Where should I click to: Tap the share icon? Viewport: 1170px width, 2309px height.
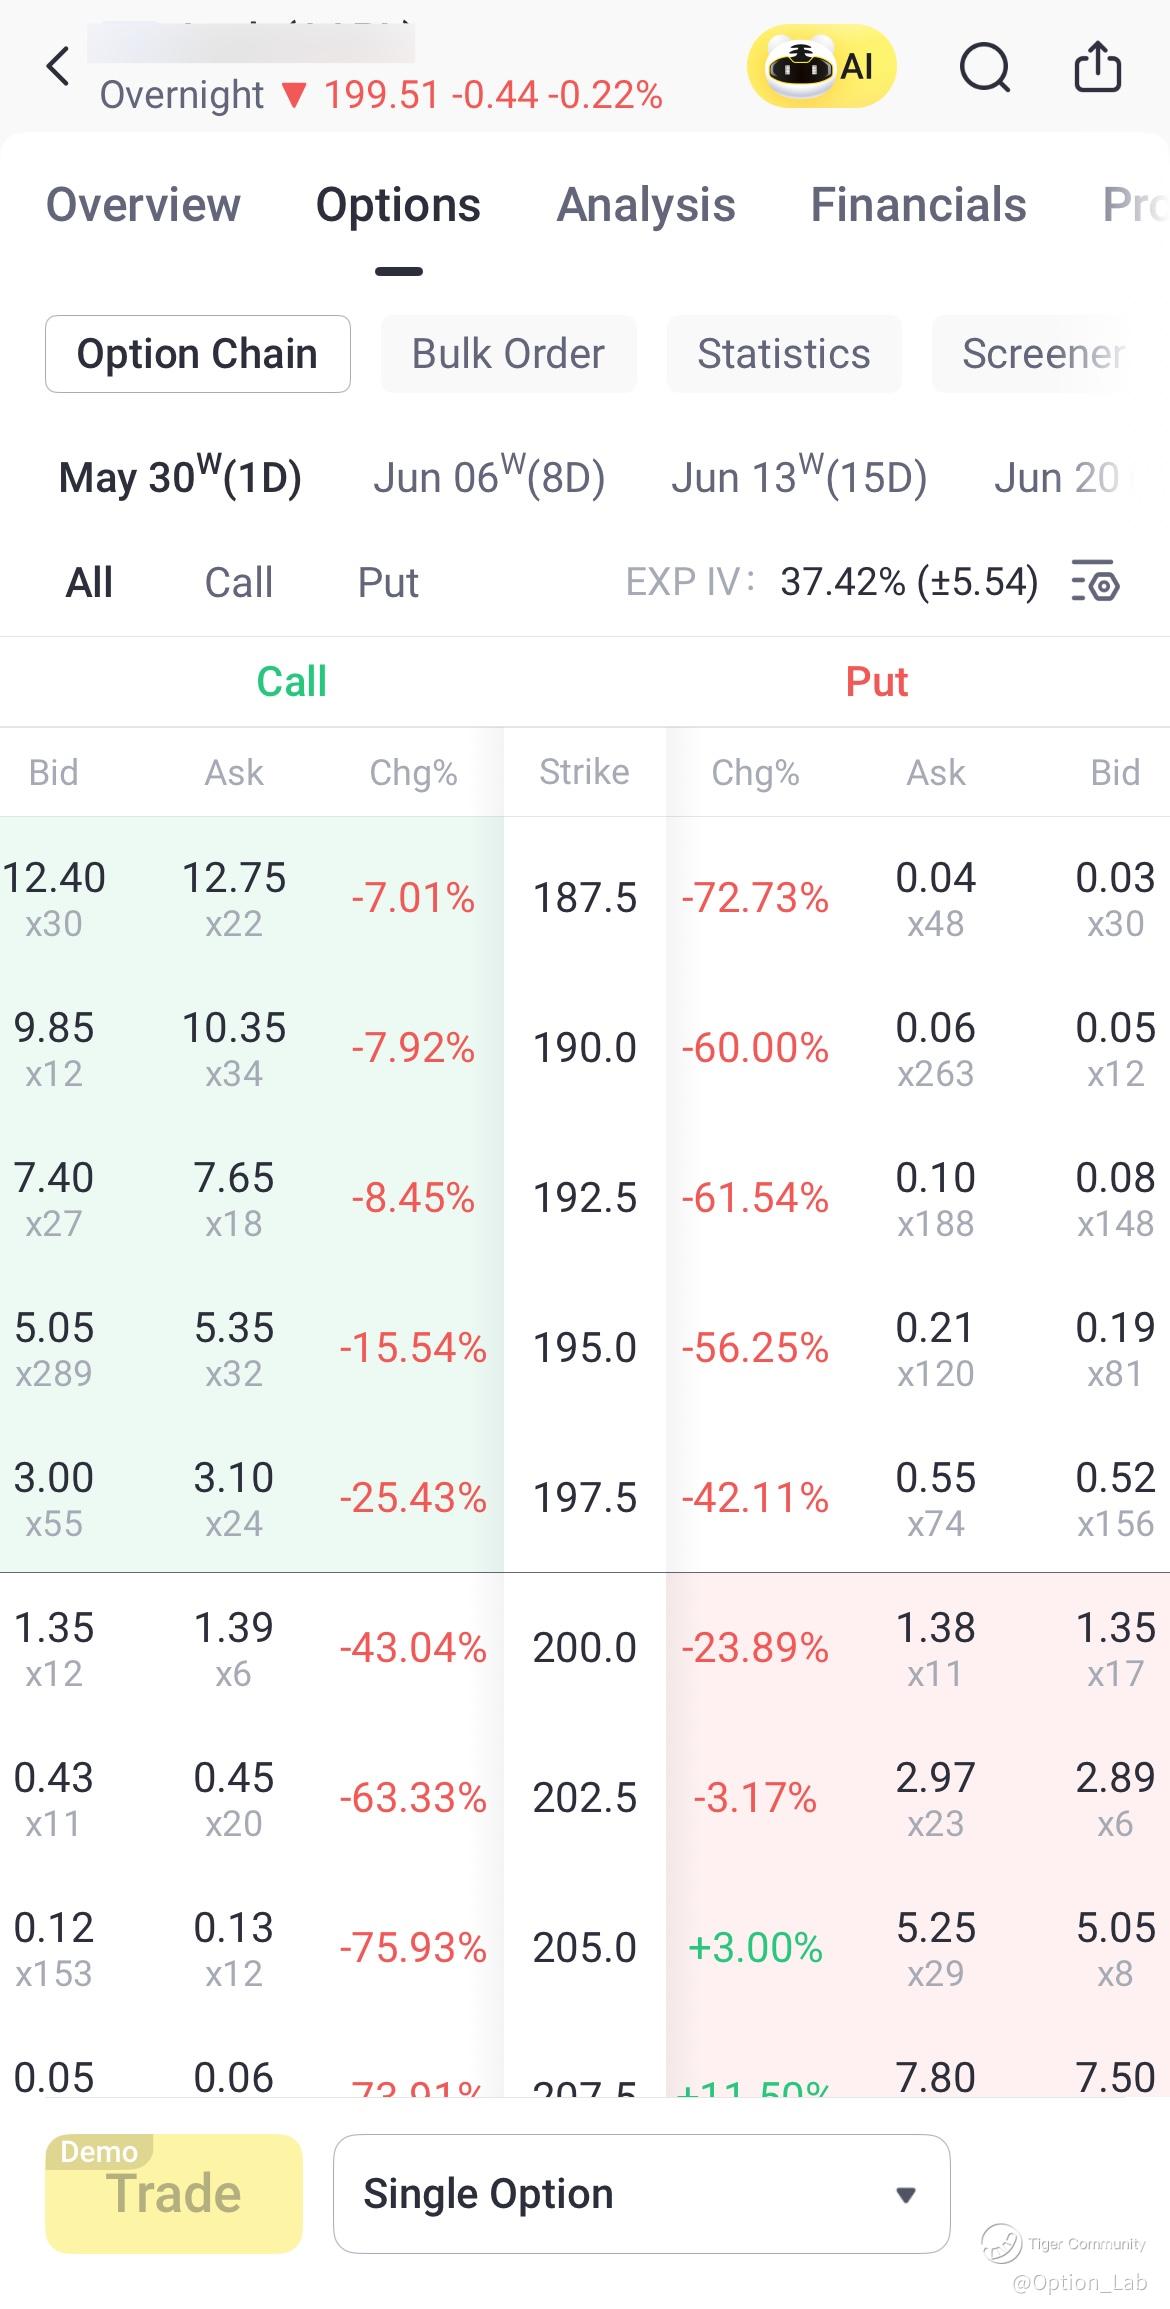[x=1097, y=67]
